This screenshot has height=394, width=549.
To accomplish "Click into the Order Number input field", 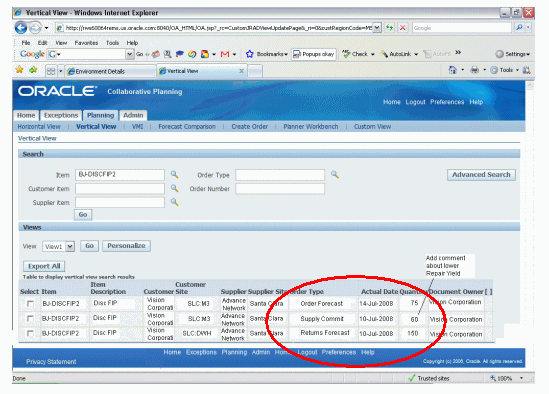I will [x=280, y=189].
